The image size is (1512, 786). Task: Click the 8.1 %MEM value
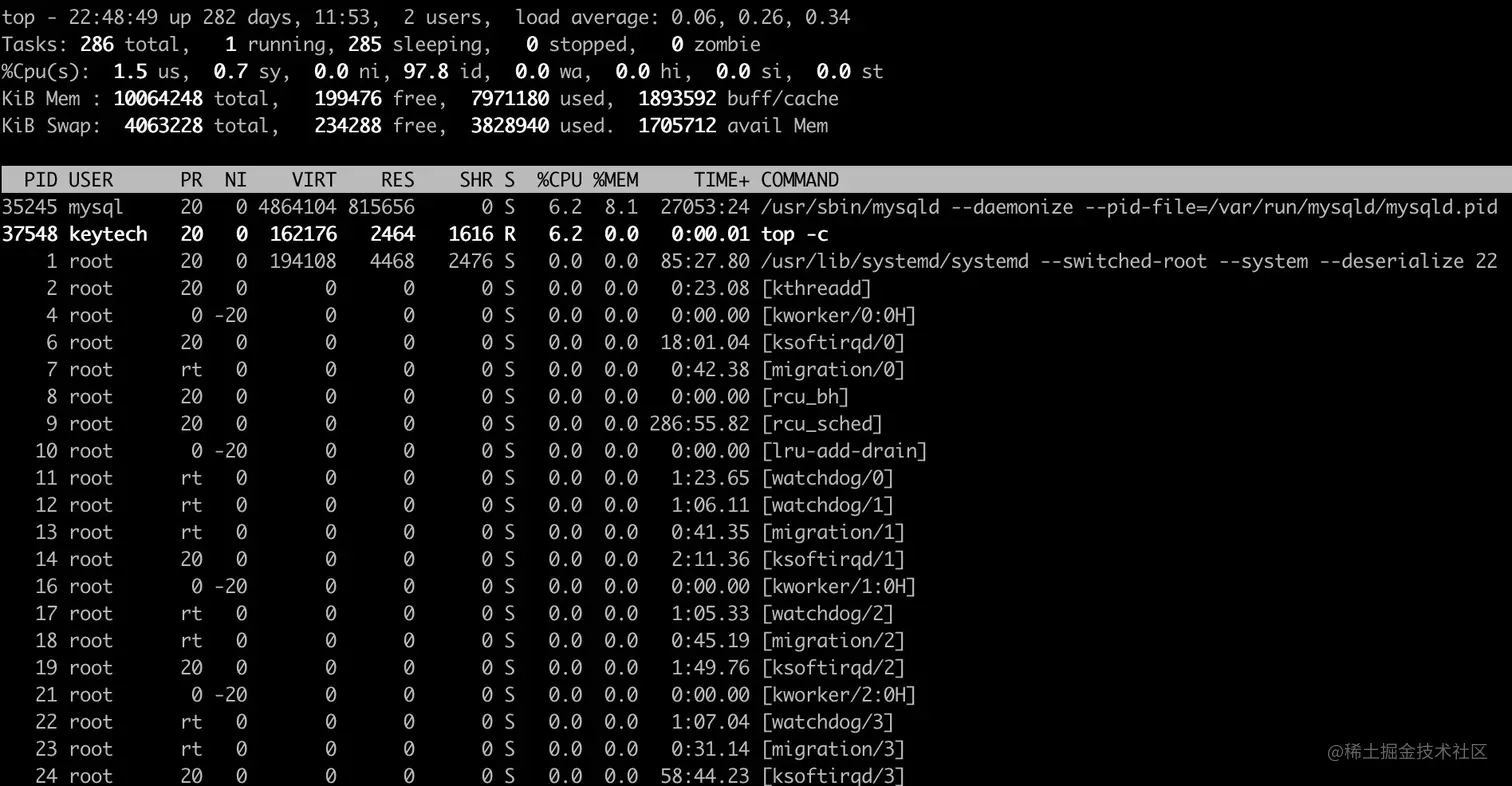(x=621, y=207)
